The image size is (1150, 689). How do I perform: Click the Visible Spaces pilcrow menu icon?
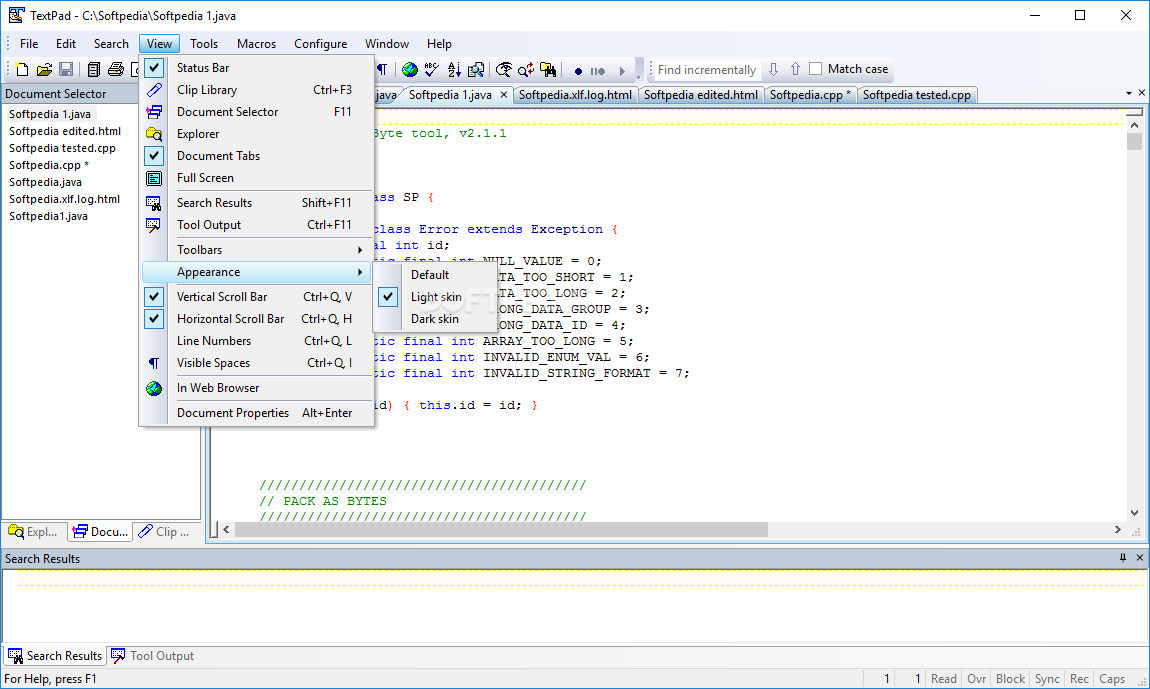pos(154,363)
